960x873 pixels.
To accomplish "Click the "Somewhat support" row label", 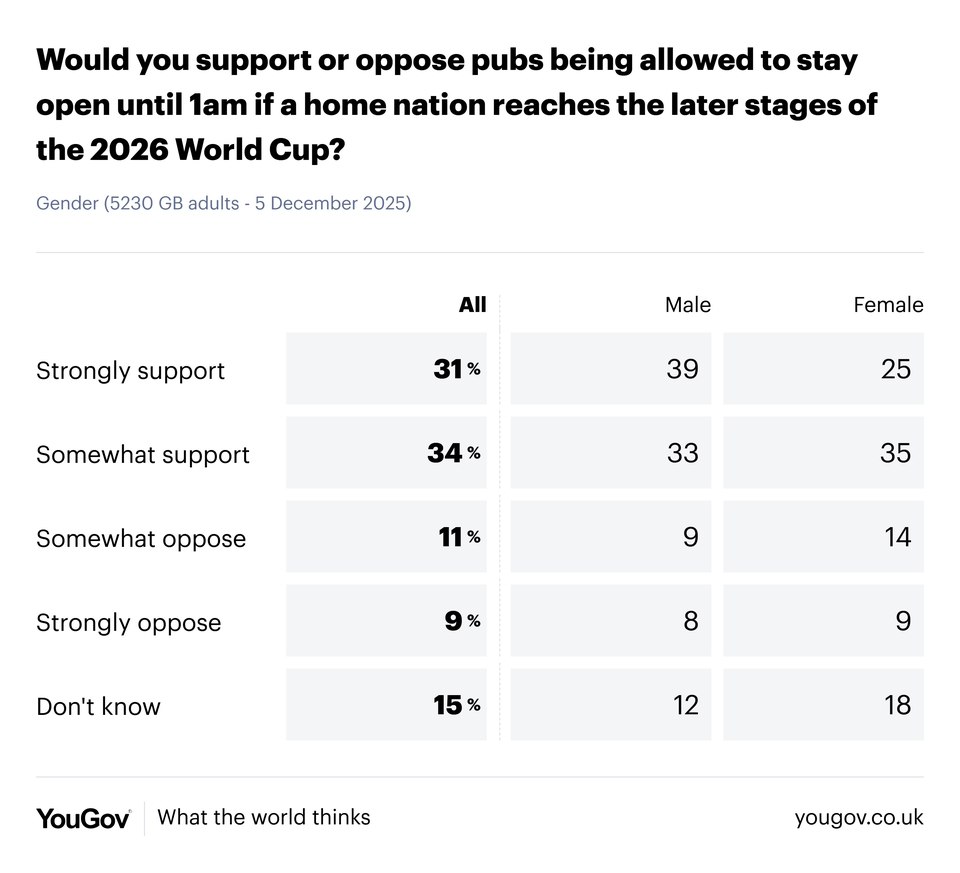I will pos(143,455).
